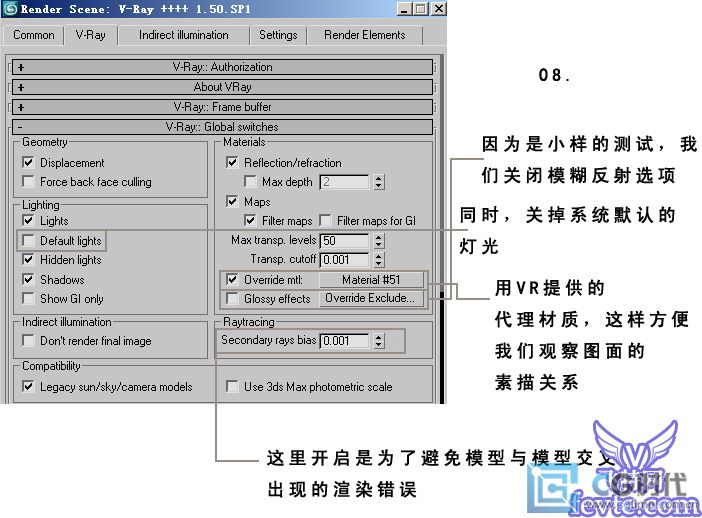Viewport: 702px width, 518px height.
Task: Toggle the Maps checkbox
Action: 232,201
